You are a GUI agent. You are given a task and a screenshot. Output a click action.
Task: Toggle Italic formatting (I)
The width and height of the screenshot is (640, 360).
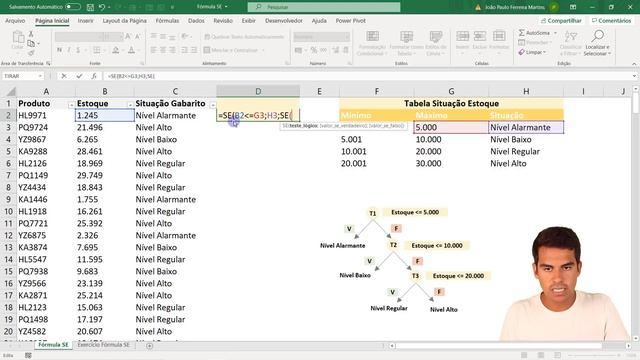pyautogui.click(x=69, y=50)
